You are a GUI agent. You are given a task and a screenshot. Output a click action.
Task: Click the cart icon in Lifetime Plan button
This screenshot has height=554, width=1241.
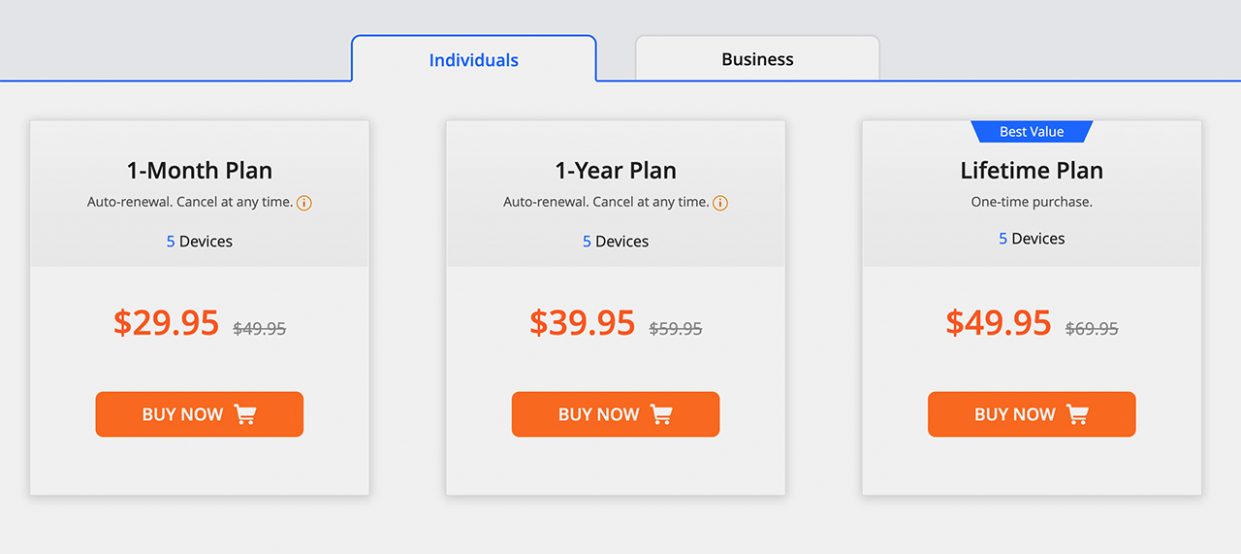coord(1077,414)
